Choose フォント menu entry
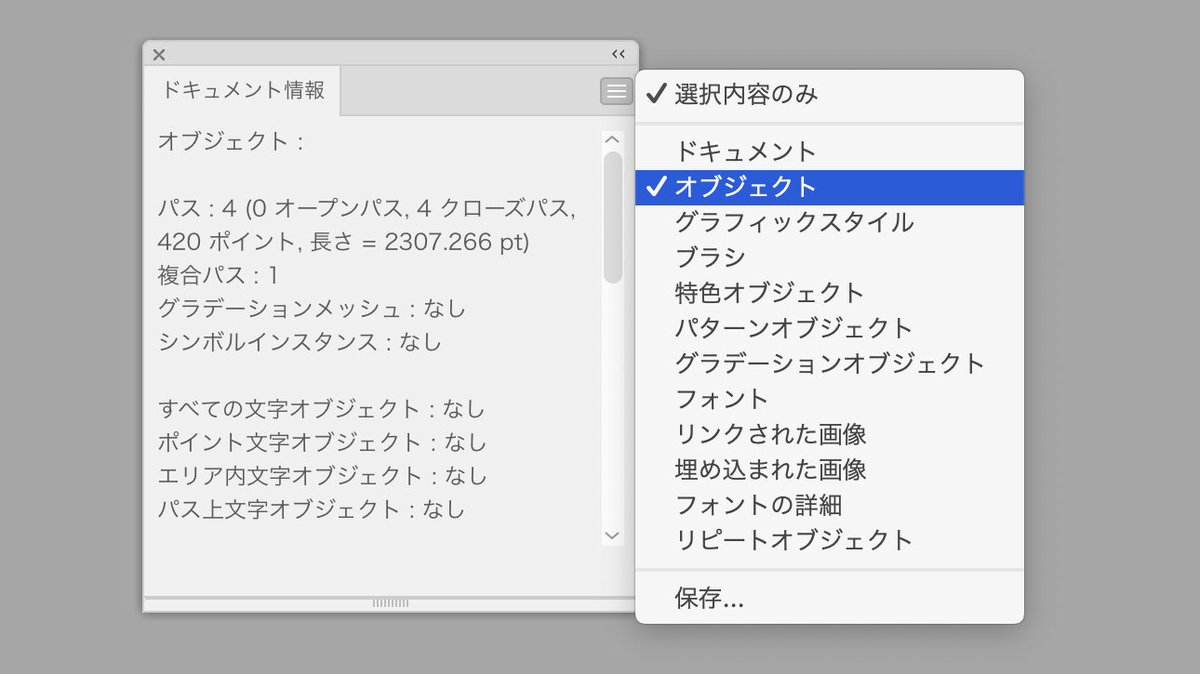 (830, 399)
